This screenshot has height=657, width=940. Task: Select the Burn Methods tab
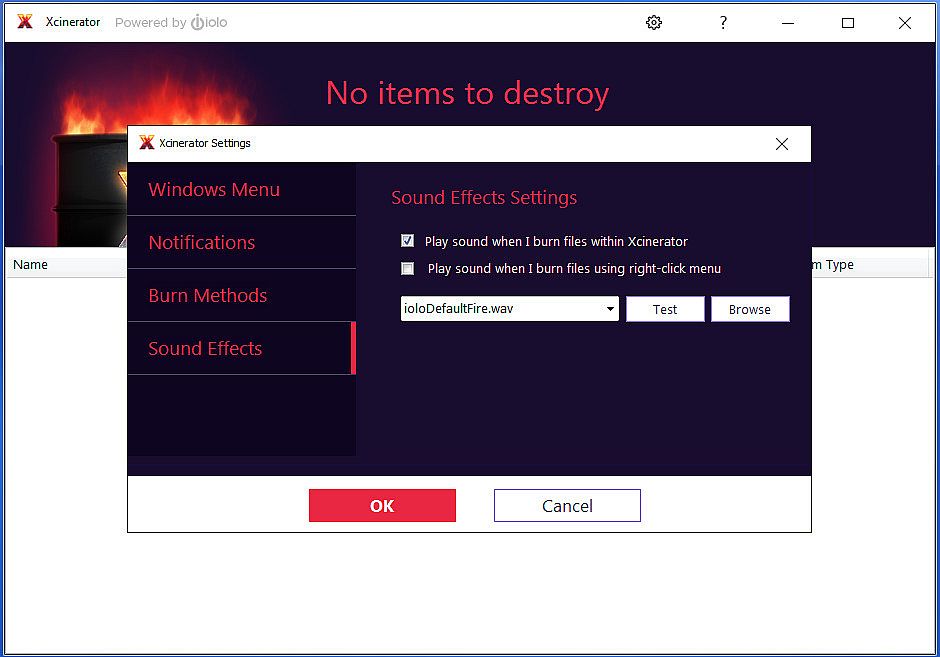pos(242,295)
